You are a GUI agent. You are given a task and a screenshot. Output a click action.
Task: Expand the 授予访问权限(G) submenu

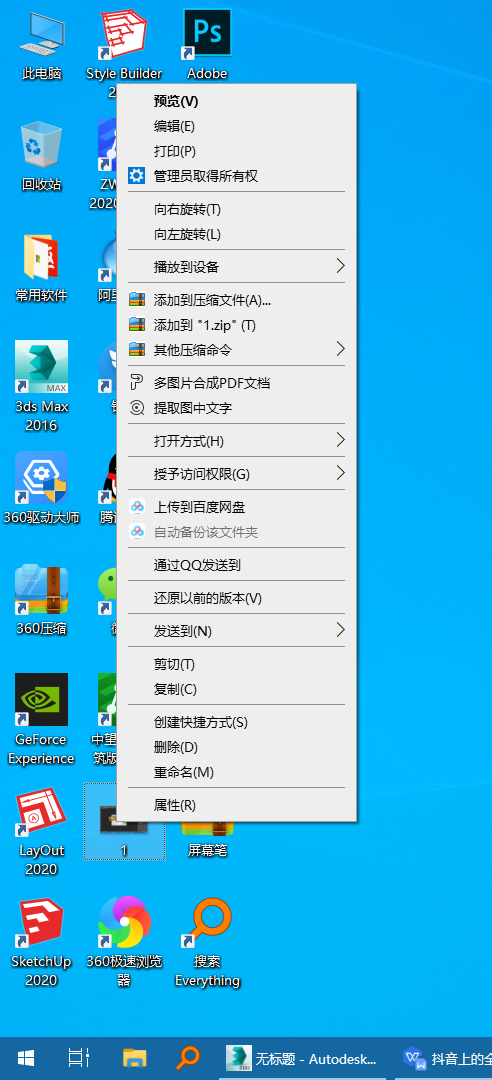click(x=236, y=474)
